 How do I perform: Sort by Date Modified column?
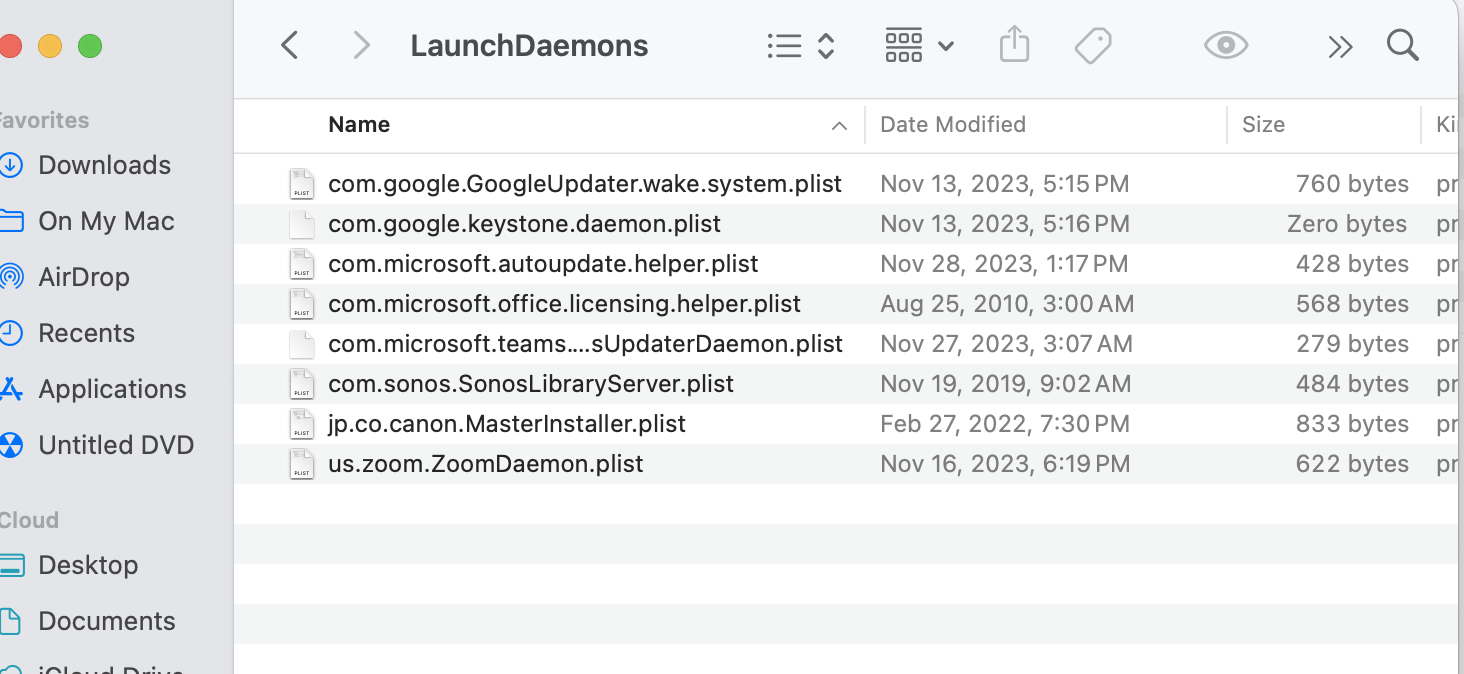(952, 125)
